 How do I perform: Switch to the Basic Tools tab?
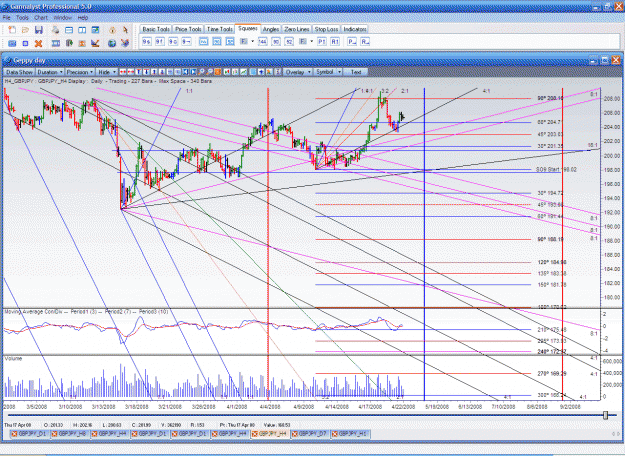[156, 29]
